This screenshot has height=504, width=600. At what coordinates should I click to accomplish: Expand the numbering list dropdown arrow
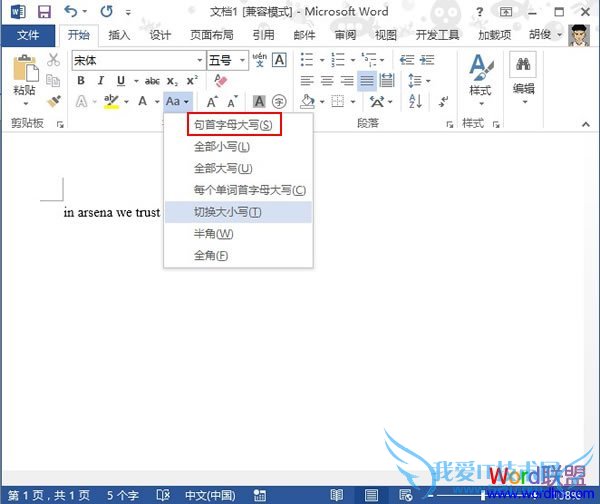point(353,60)
